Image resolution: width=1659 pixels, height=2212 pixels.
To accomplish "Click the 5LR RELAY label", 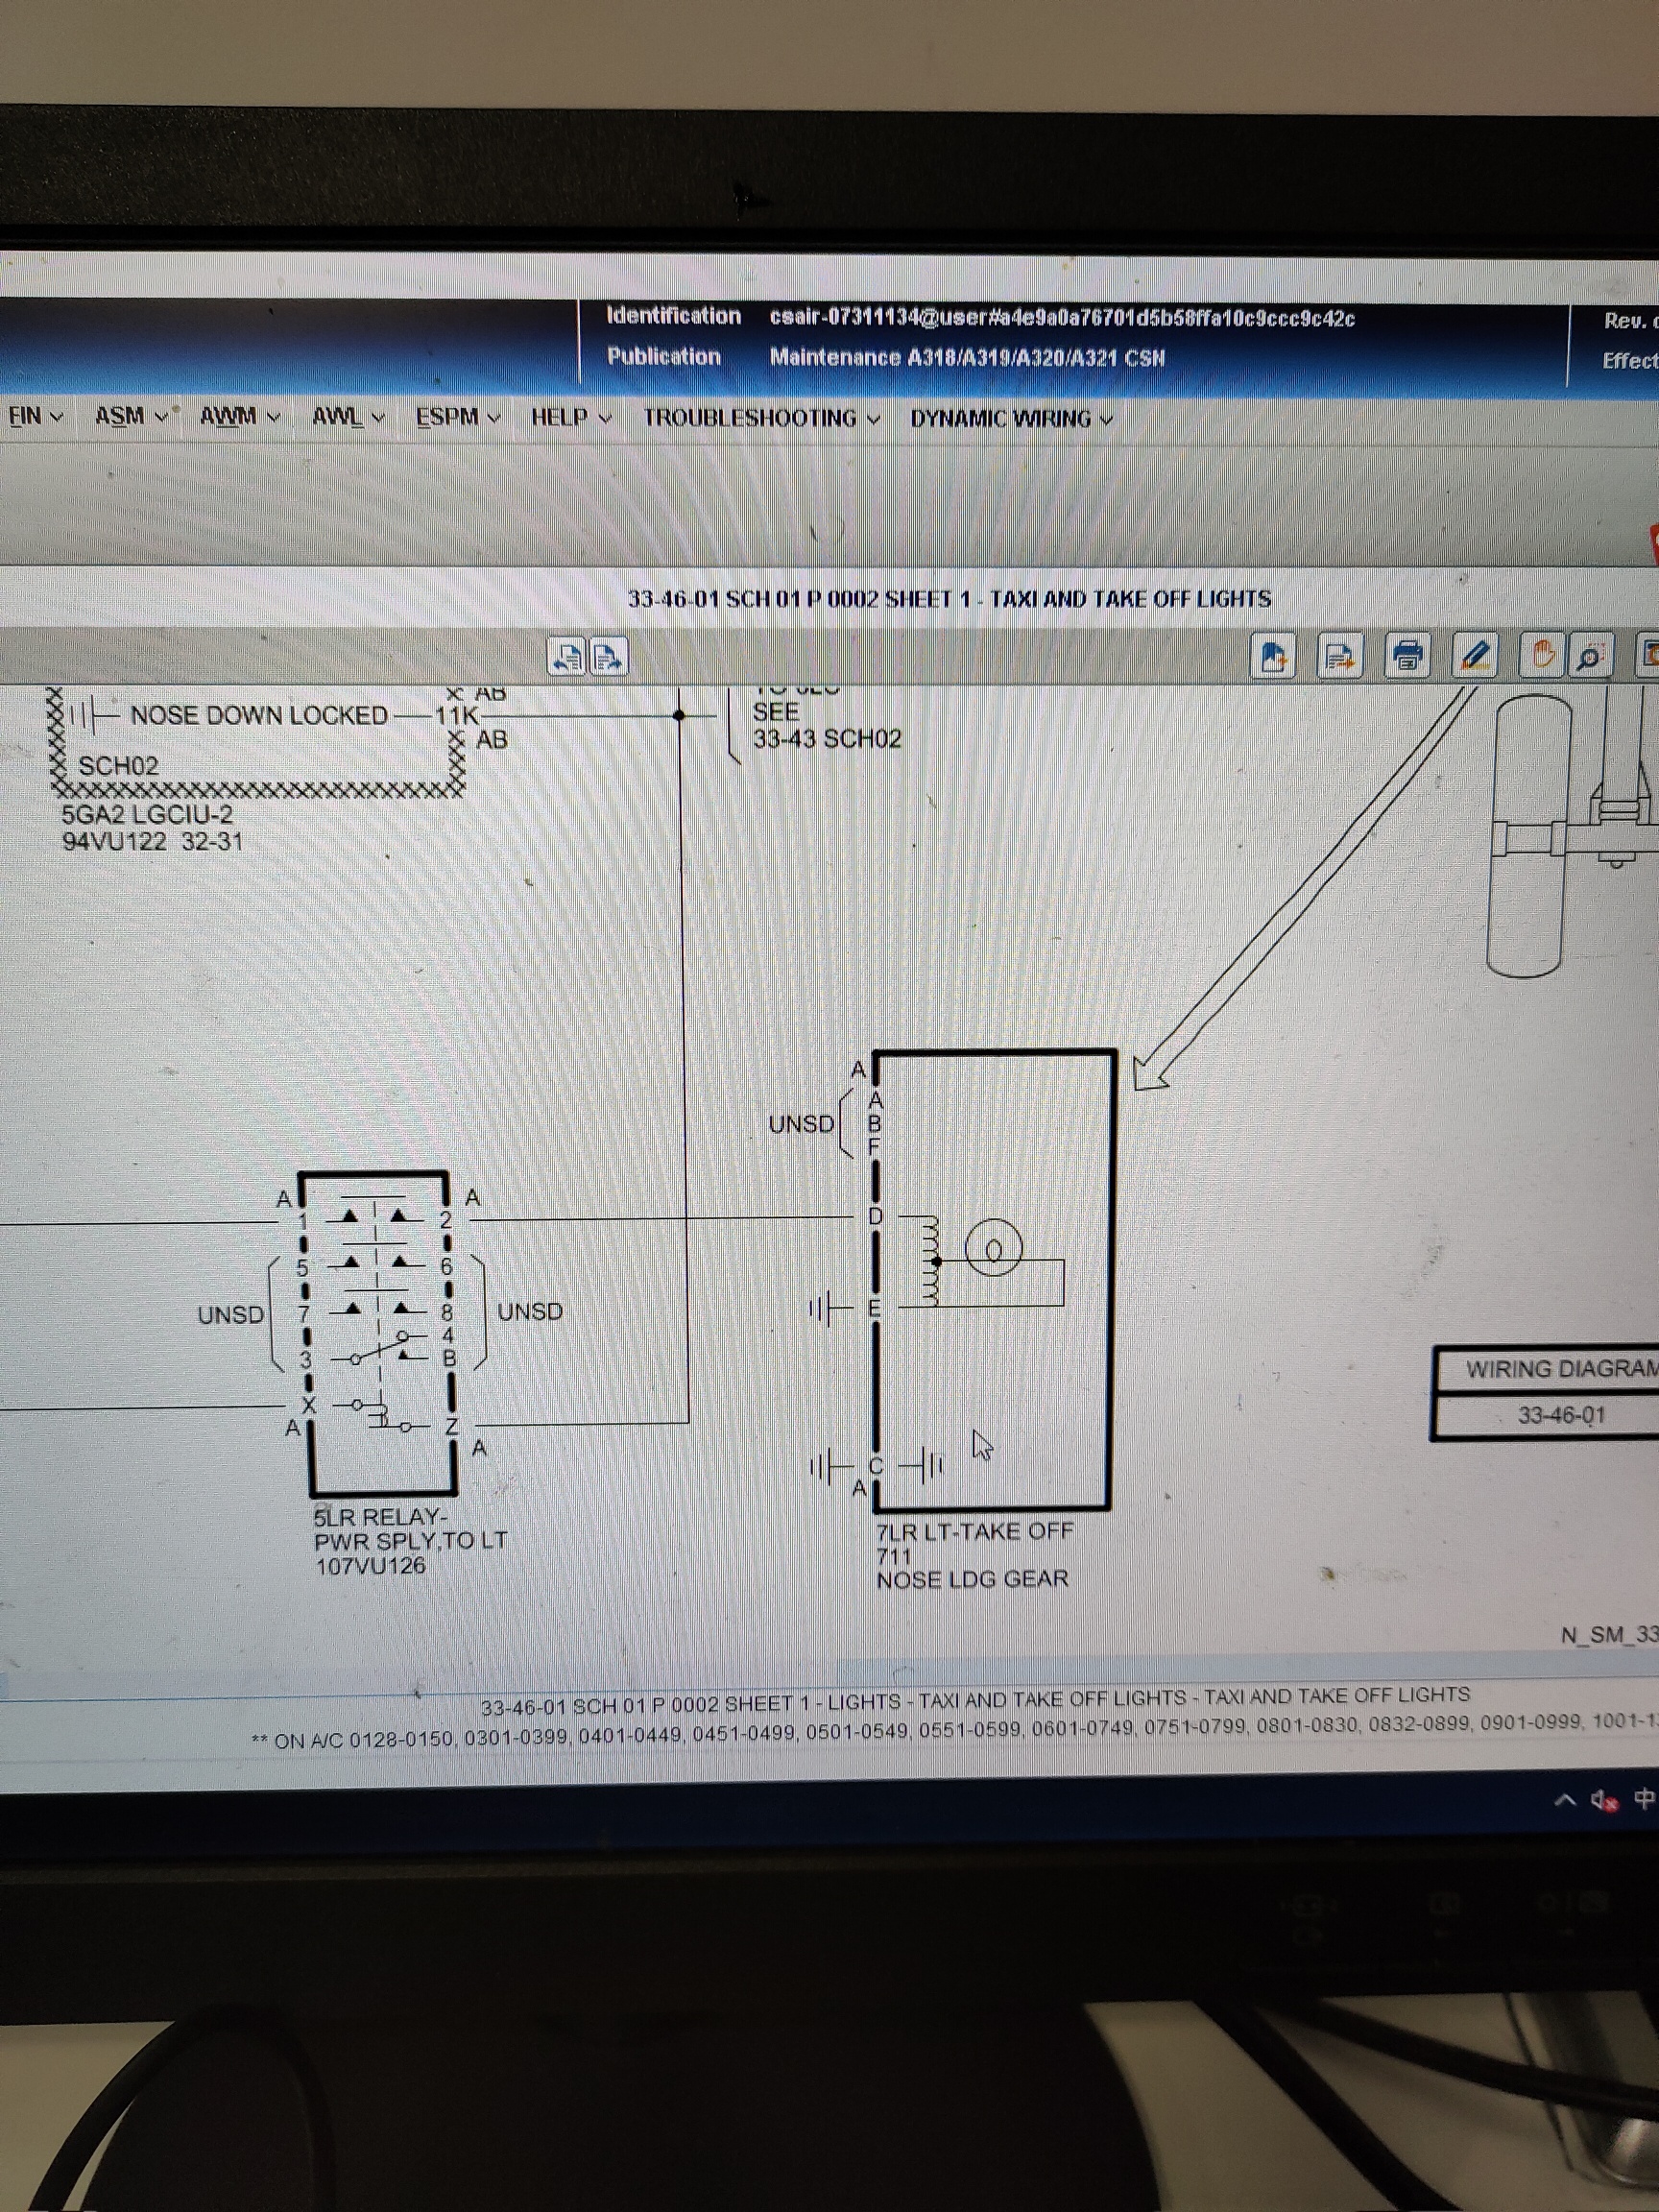I will tap(379, 1517).
